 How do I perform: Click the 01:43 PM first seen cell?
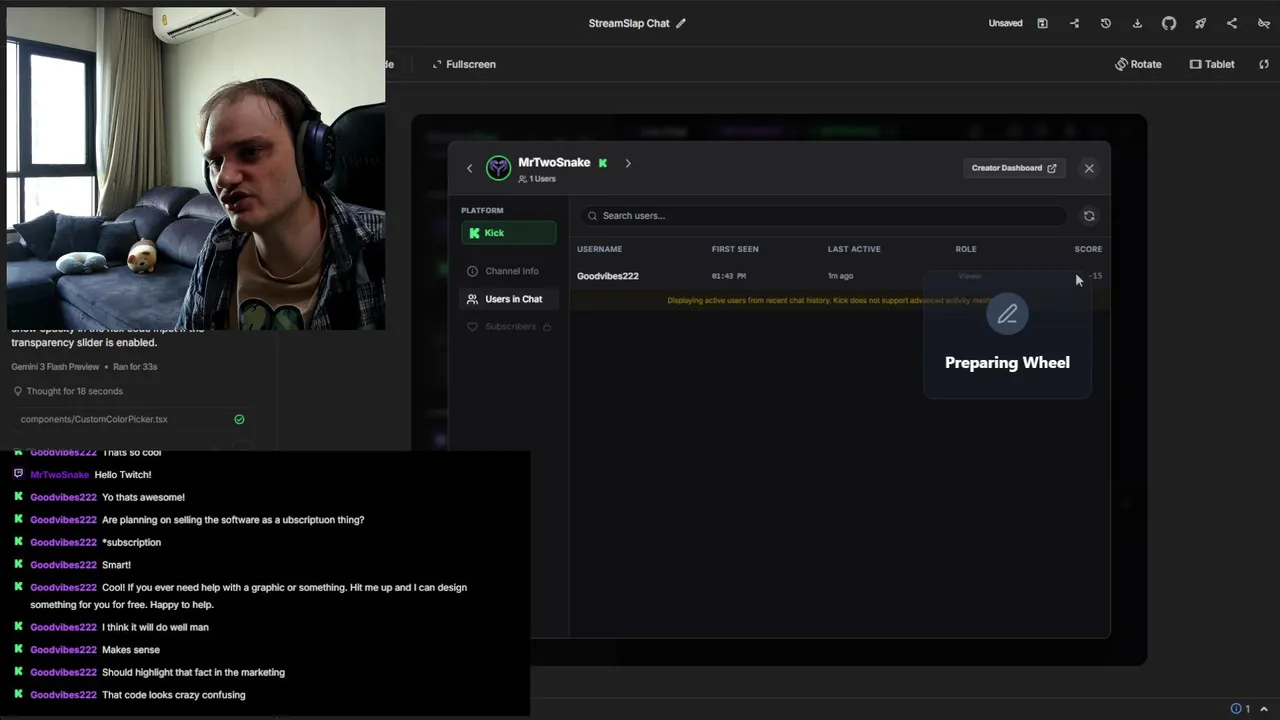[728, 276]
